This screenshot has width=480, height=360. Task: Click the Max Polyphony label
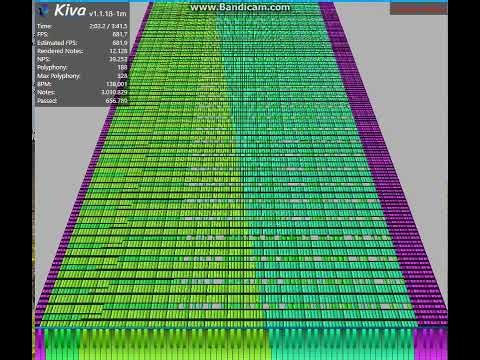click(x=59, y=76)
